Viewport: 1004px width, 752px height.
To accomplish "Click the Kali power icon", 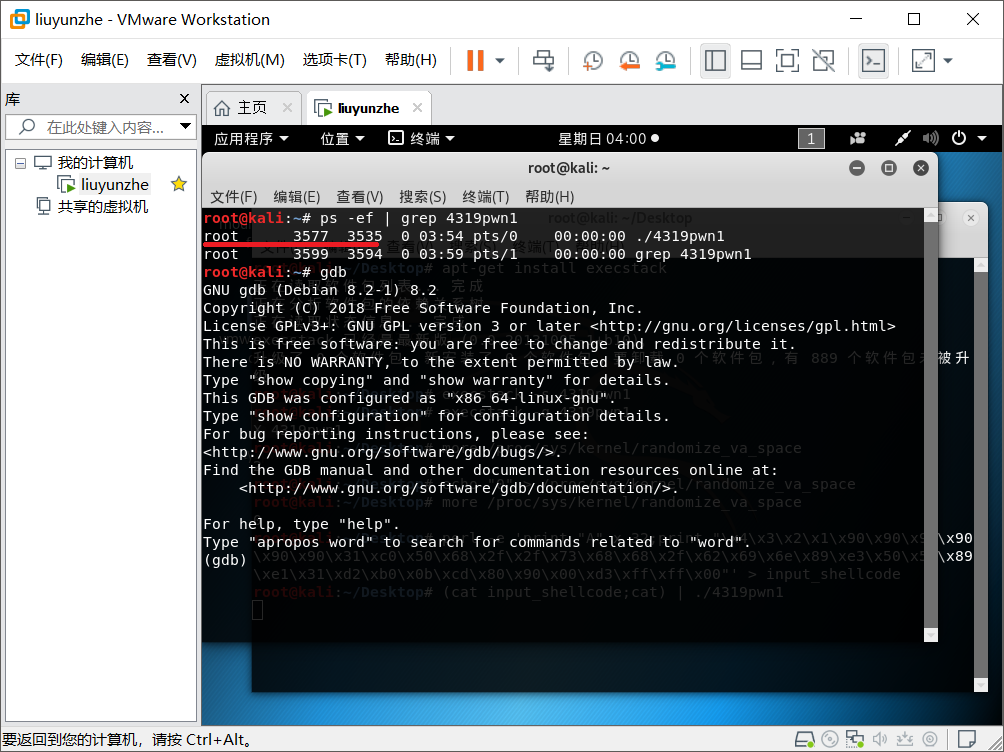I will coord(959,138).
